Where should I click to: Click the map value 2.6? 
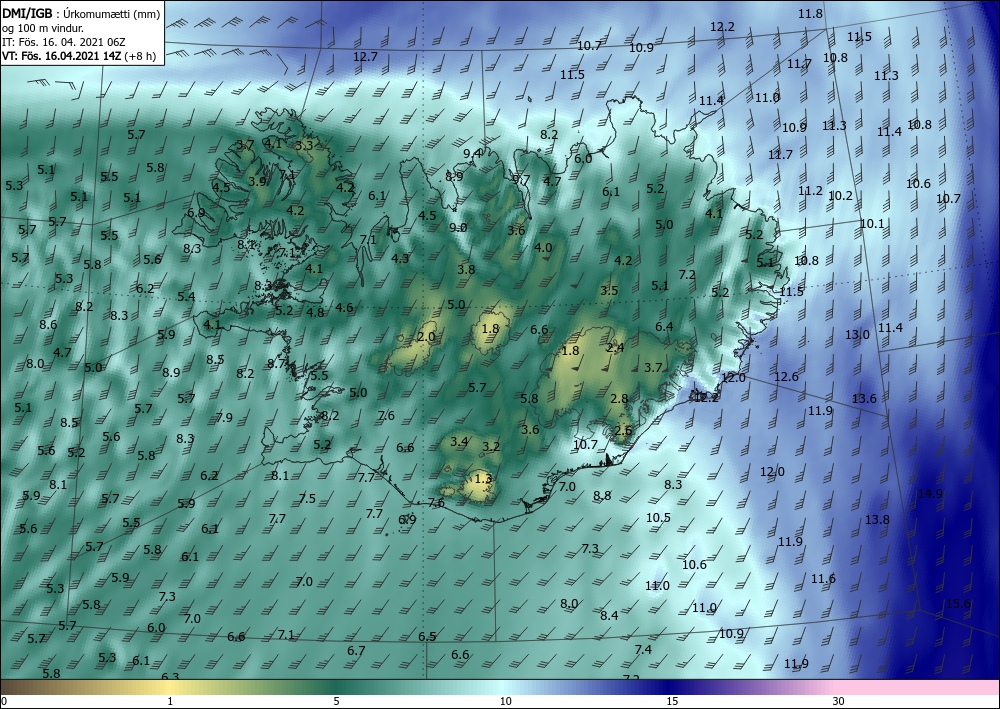click(623, 430)
